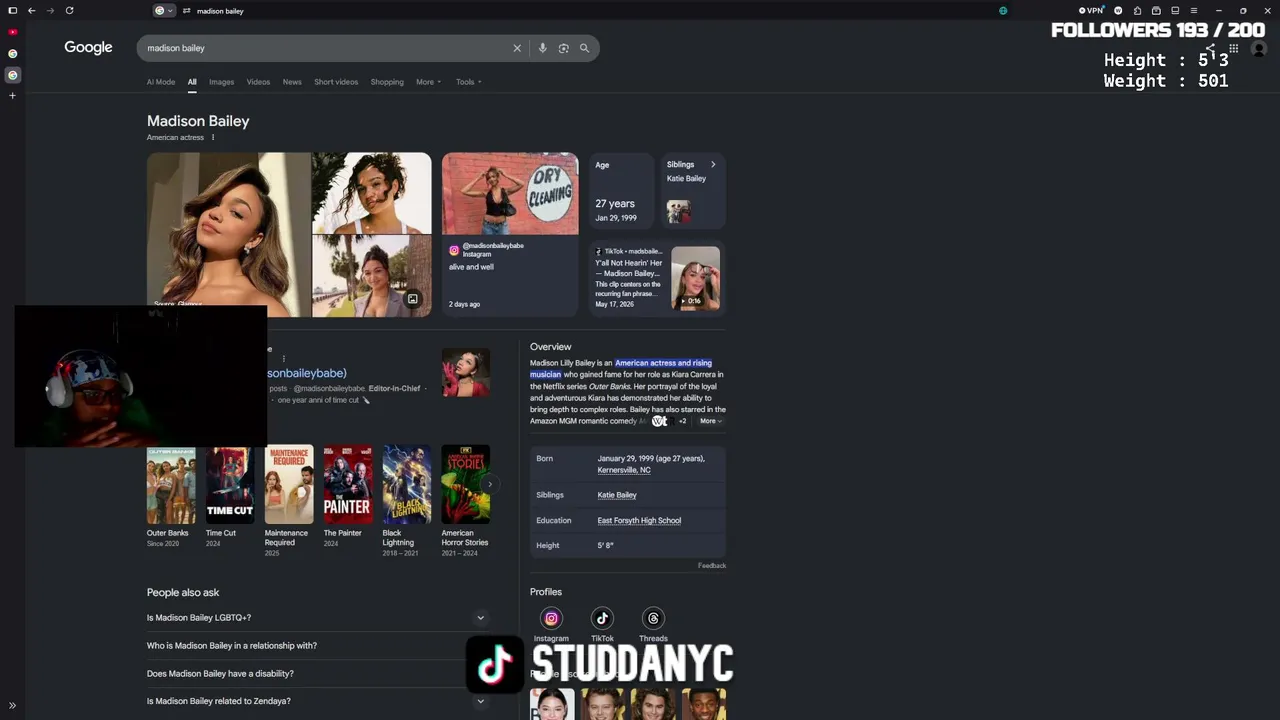Switch to the Videos tab
Viewport: 1280px width, 720px height.
258,82
